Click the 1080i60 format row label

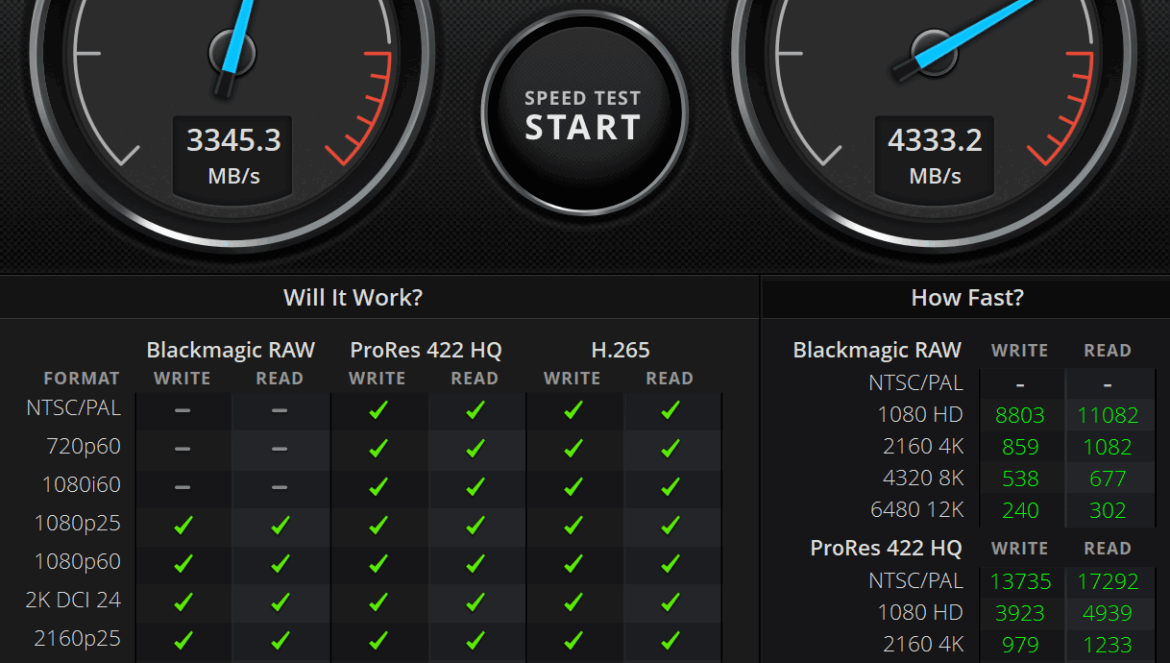click(81, 485)
